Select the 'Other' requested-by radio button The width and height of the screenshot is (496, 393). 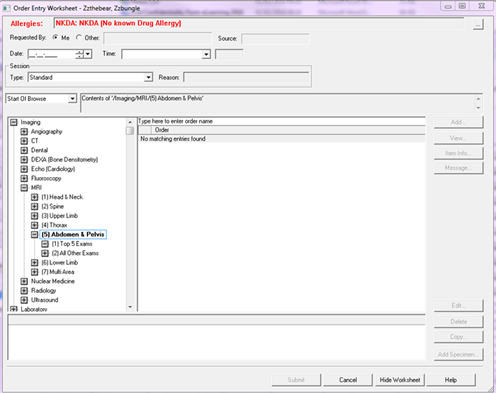[x=79, y=37]
